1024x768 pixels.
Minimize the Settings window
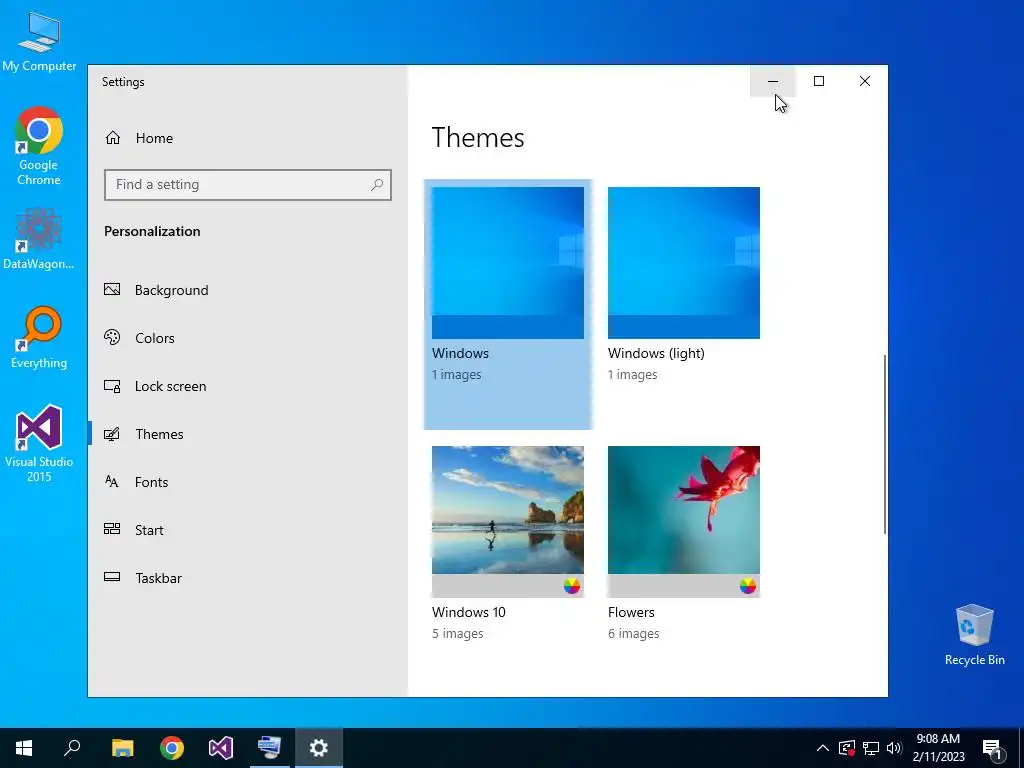pos(773,81)
